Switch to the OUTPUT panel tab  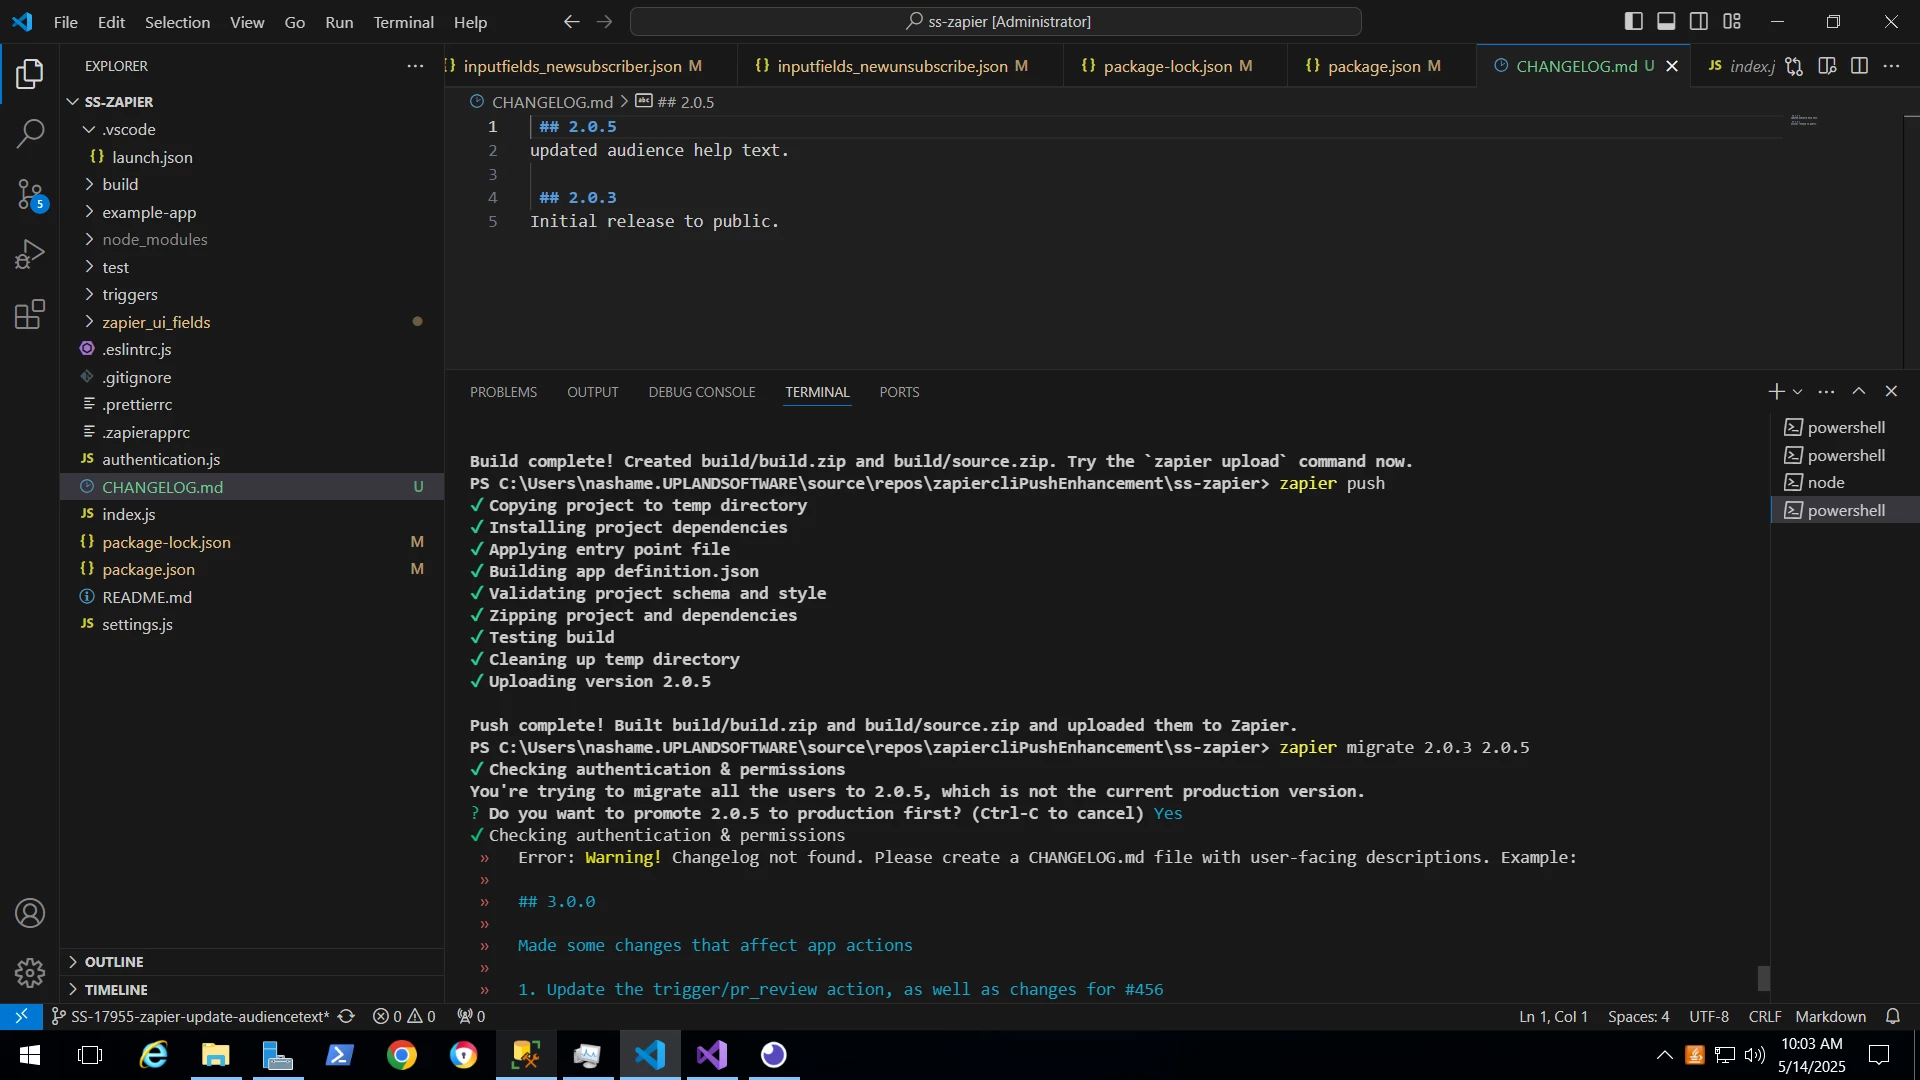click(x=593, y=393)
